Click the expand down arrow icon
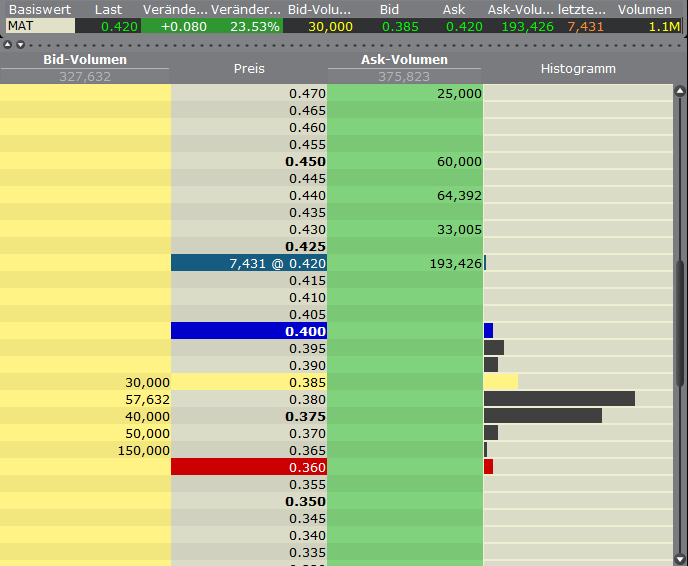The height and width of the screenshot is (566, 688). pos(21,45)
